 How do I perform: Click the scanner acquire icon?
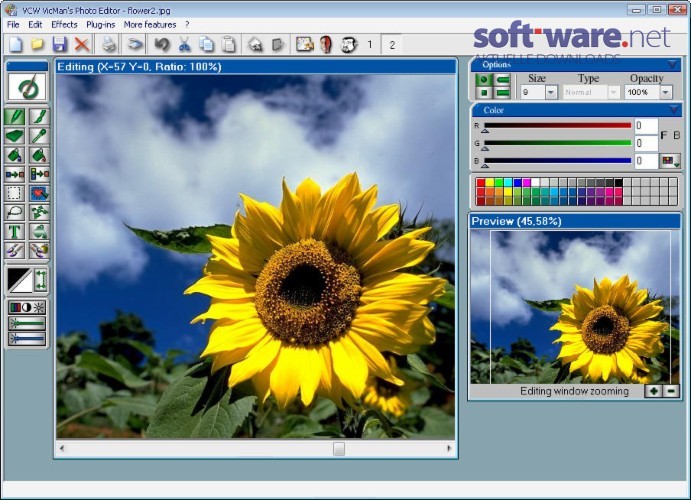(x=135, y=44)
